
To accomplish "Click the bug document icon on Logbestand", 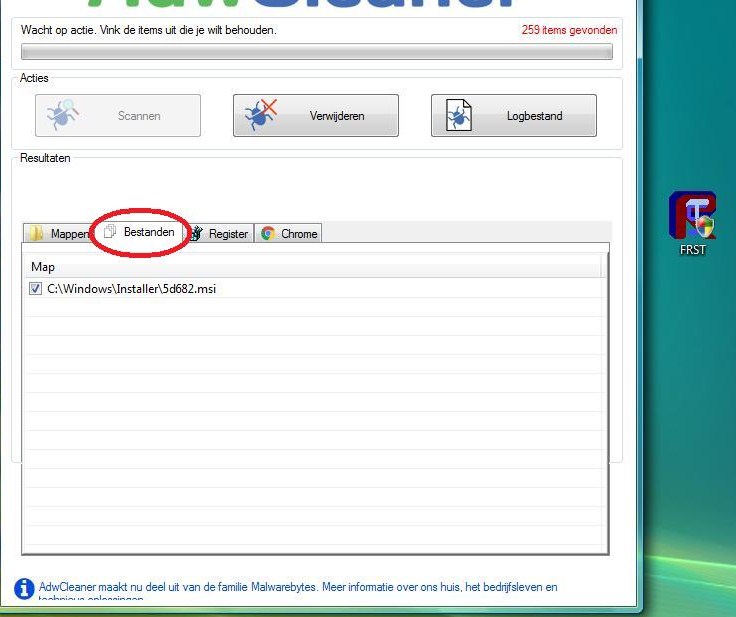I will 458,115.
